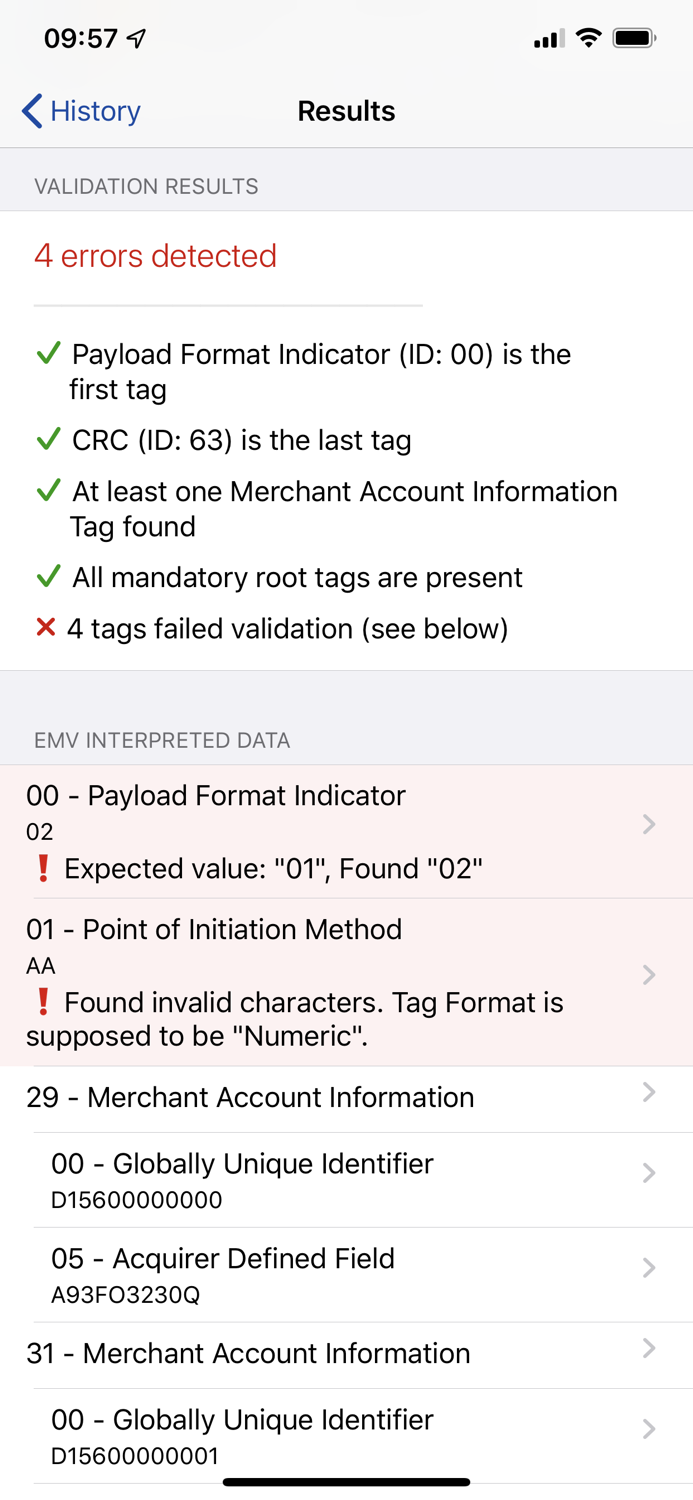Tap the Wi-Fi icon in the status bar

[588, 37]
